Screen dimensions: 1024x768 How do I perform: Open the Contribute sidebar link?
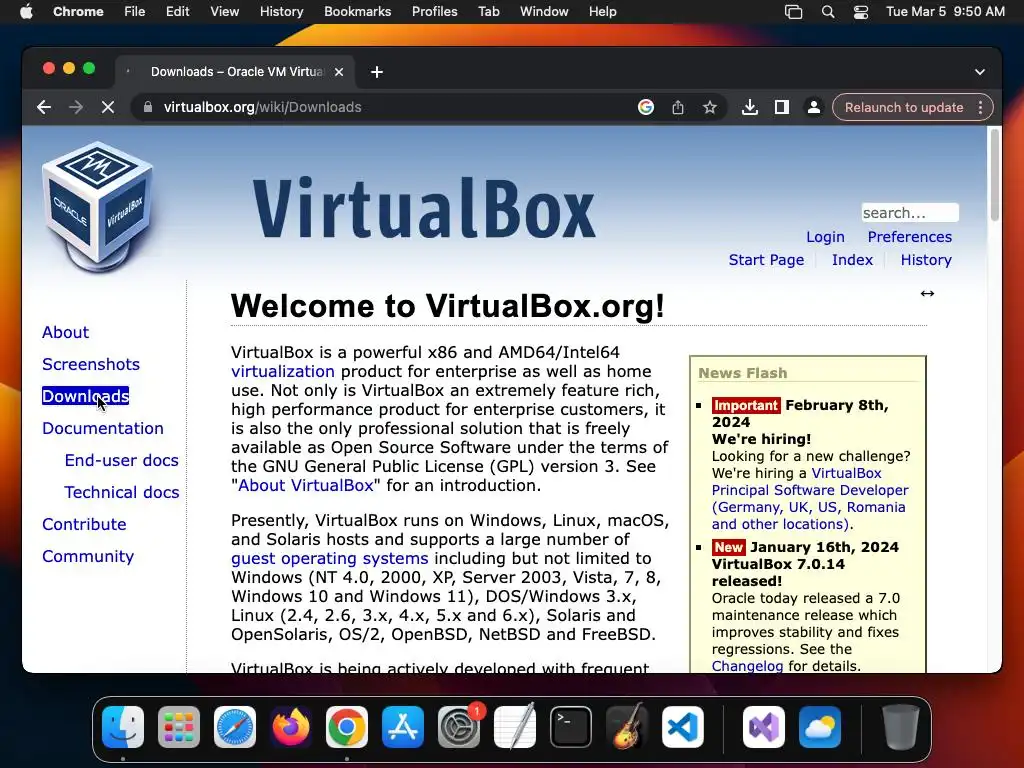point(84,524)
